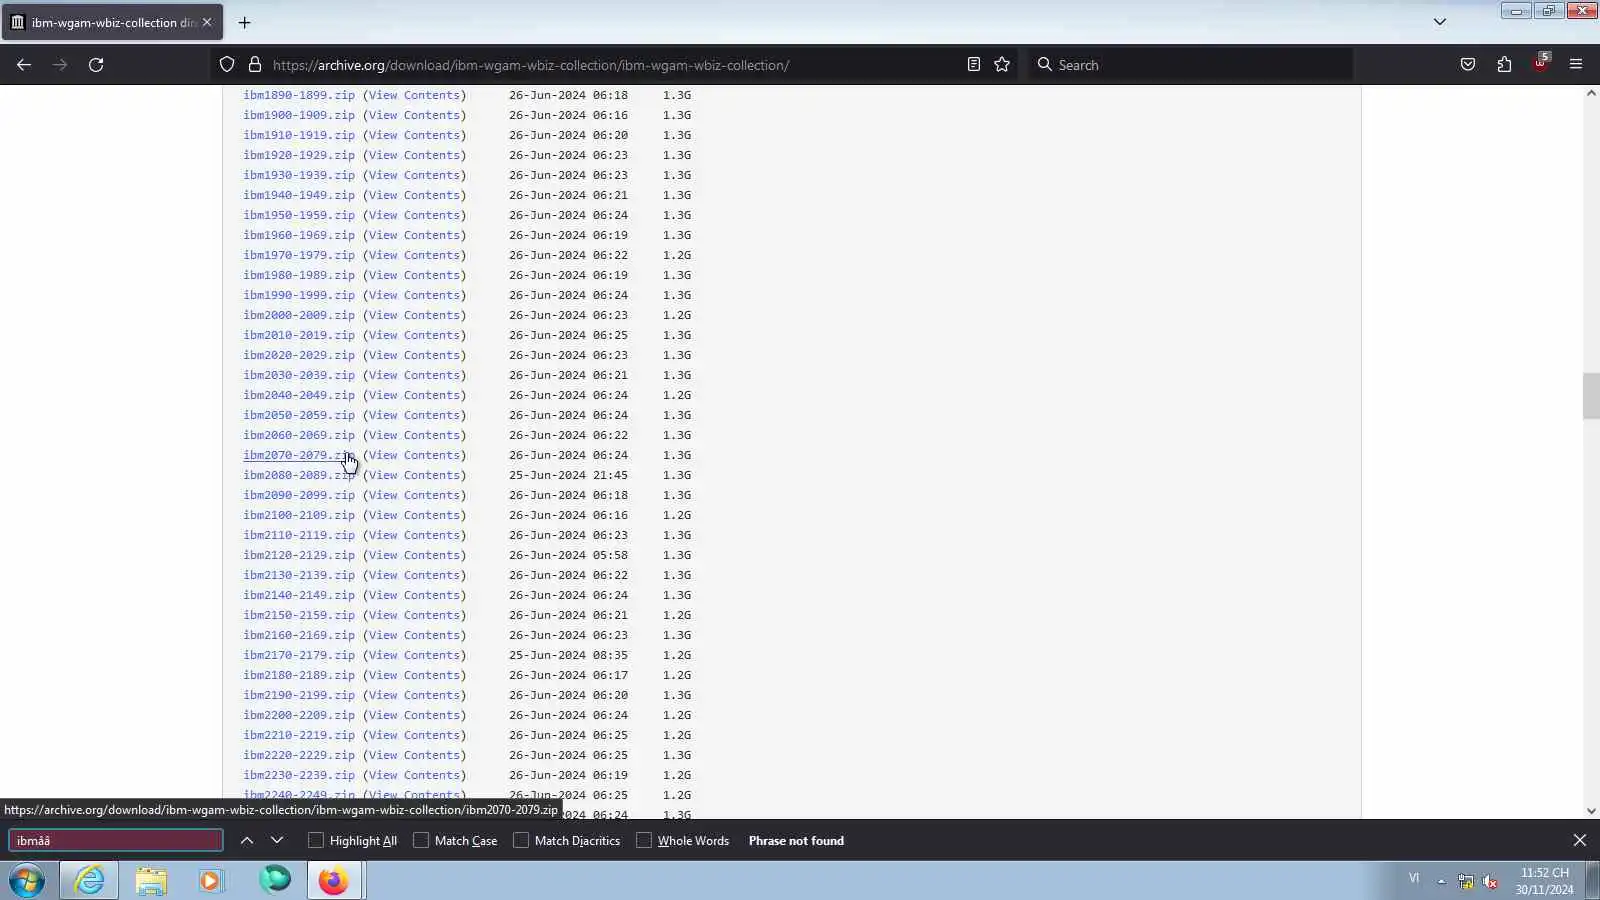The width and height of the screenshot is (1600, 900).
Task: Open tracking protection shield icon
Action: pyautogui.click(x=227, y=65)
